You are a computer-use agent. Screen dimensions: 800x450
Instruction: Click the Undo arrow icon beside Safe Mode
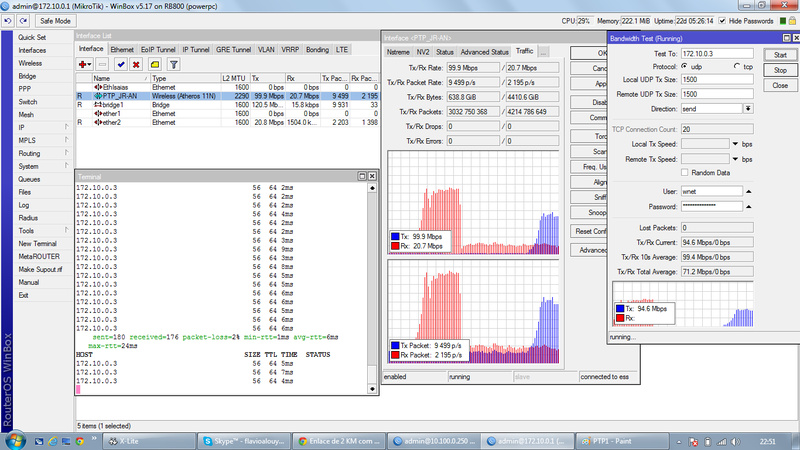[x=8, y=20]
